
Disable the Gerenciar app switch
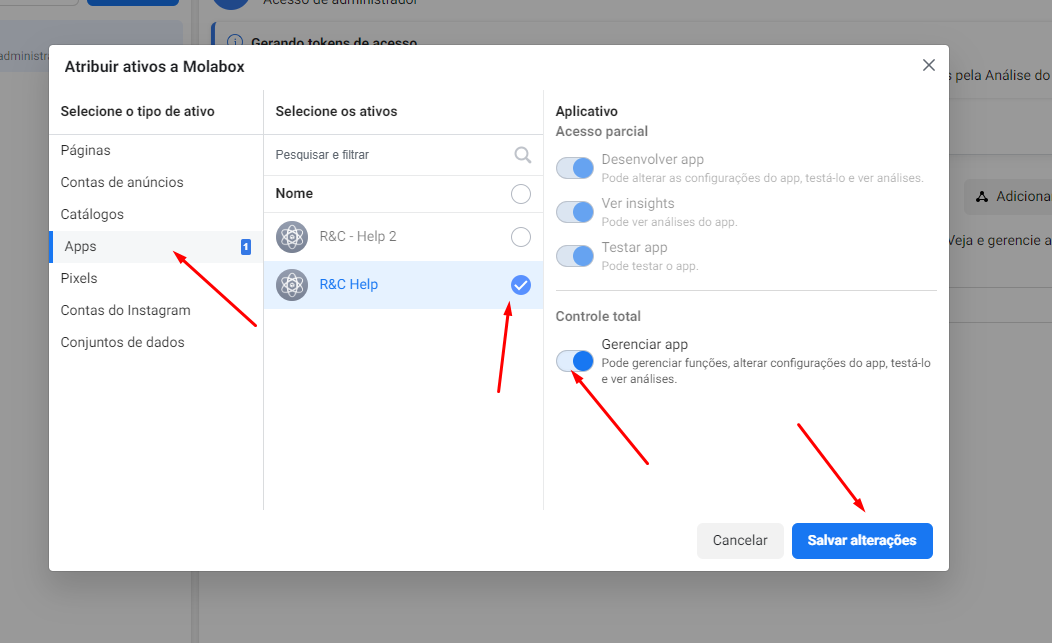(575, 361)
